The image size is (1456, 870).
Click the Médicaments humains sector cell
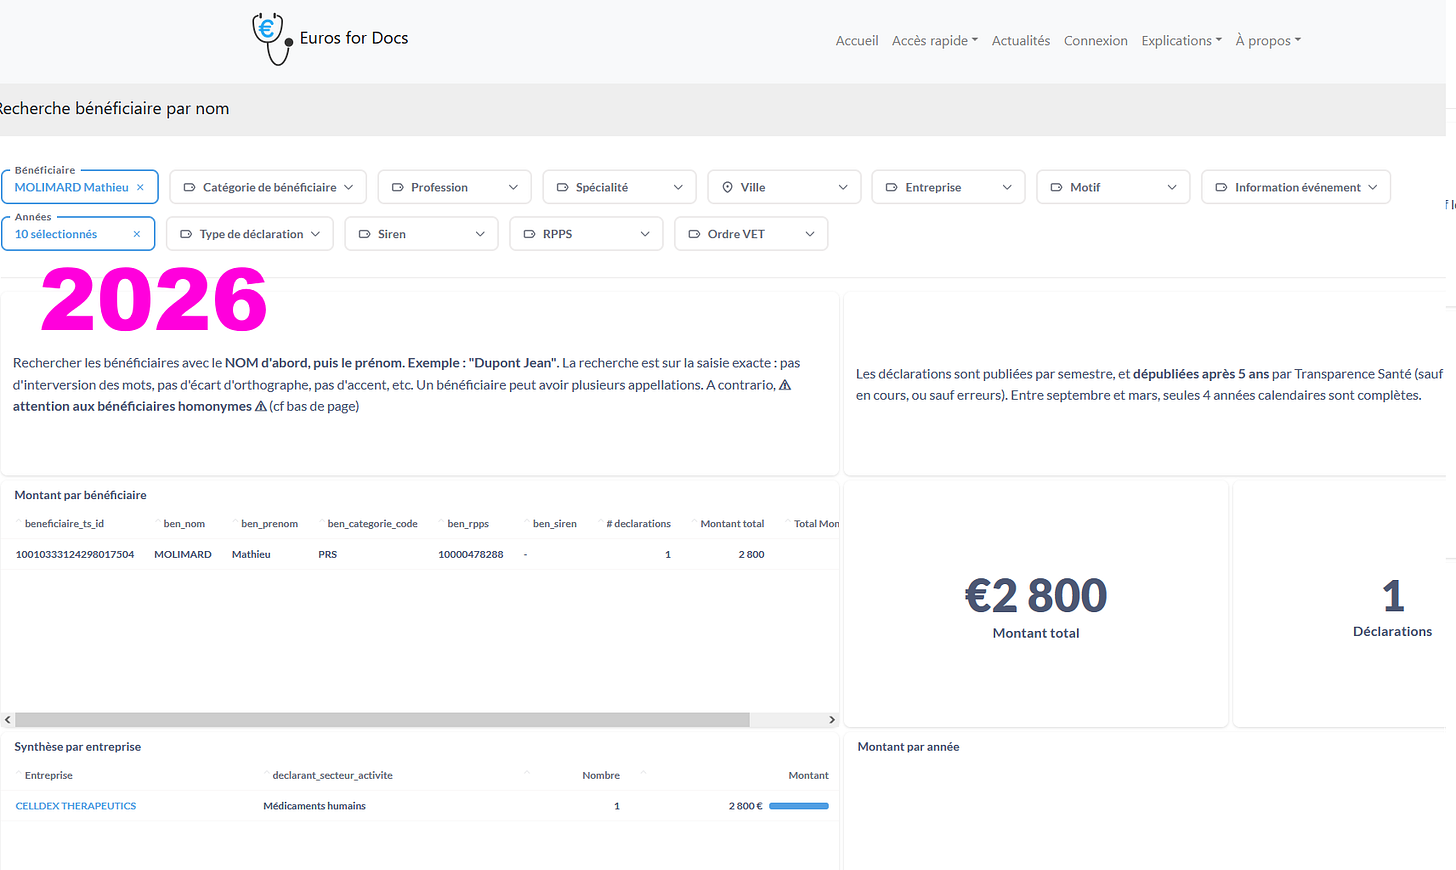315,806
